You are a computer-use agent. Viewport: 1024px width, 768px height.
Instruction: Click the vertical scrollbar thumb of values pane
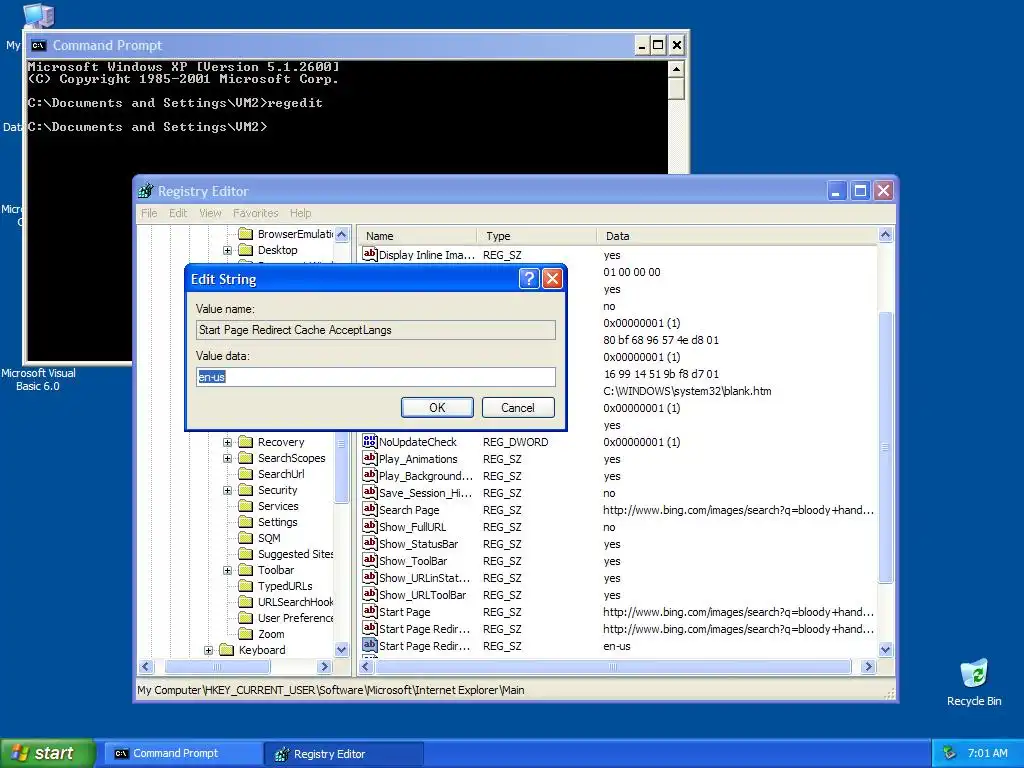(x=886, y=447)
